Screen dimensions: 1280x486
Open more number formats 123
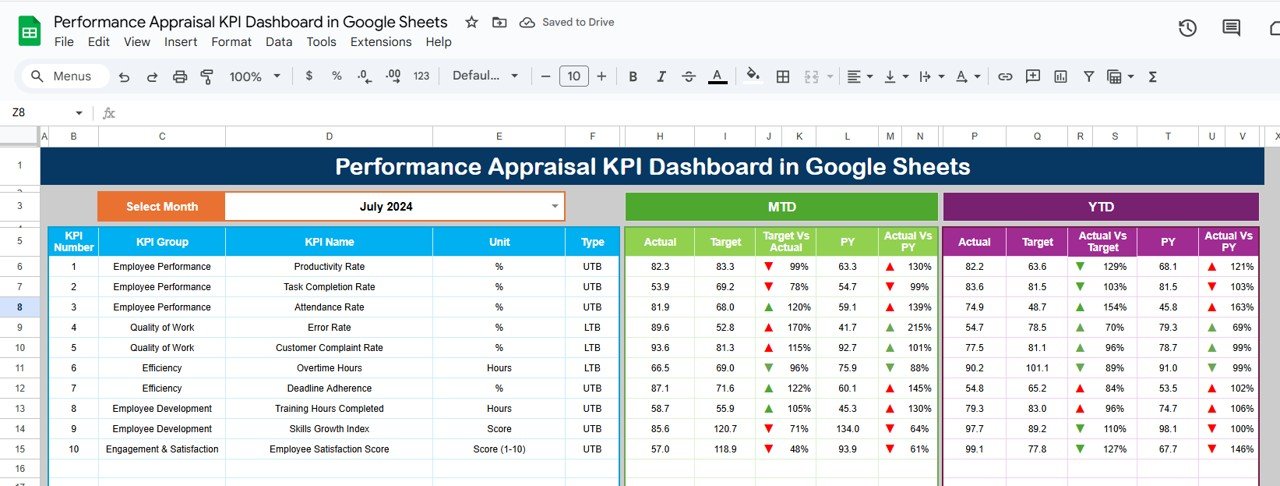click(421, 76)
